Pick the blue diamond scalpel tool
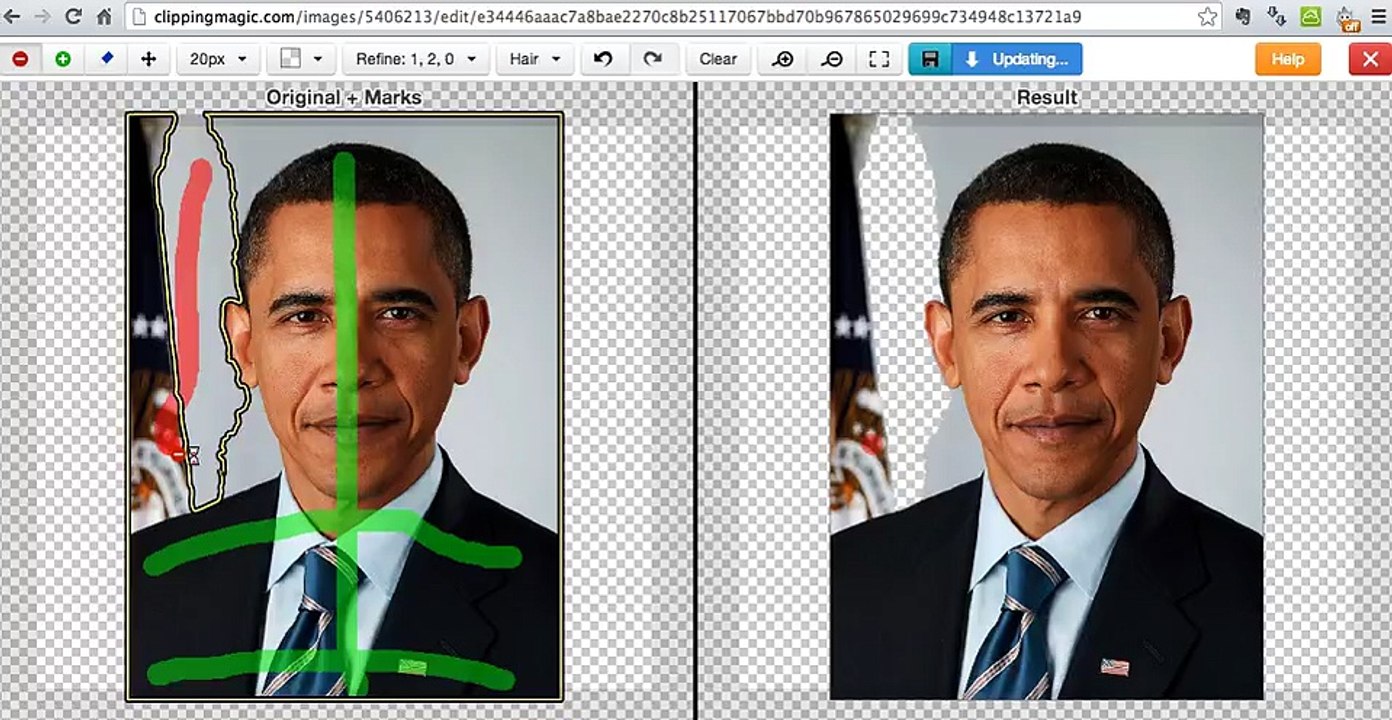 [x=106, y=59]
